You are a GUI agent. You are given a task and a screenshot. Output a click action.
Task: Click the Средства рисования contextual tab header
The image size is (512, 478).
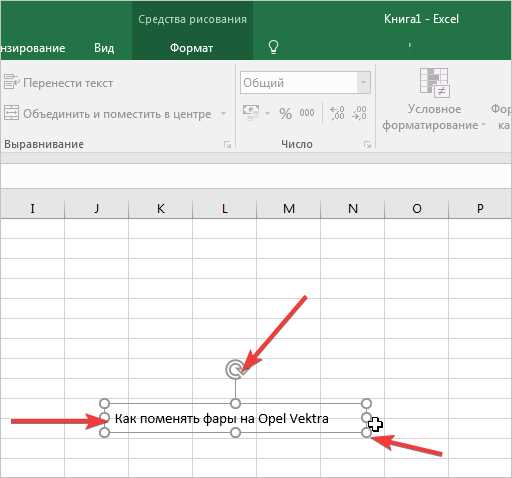[x=192, y=19]
